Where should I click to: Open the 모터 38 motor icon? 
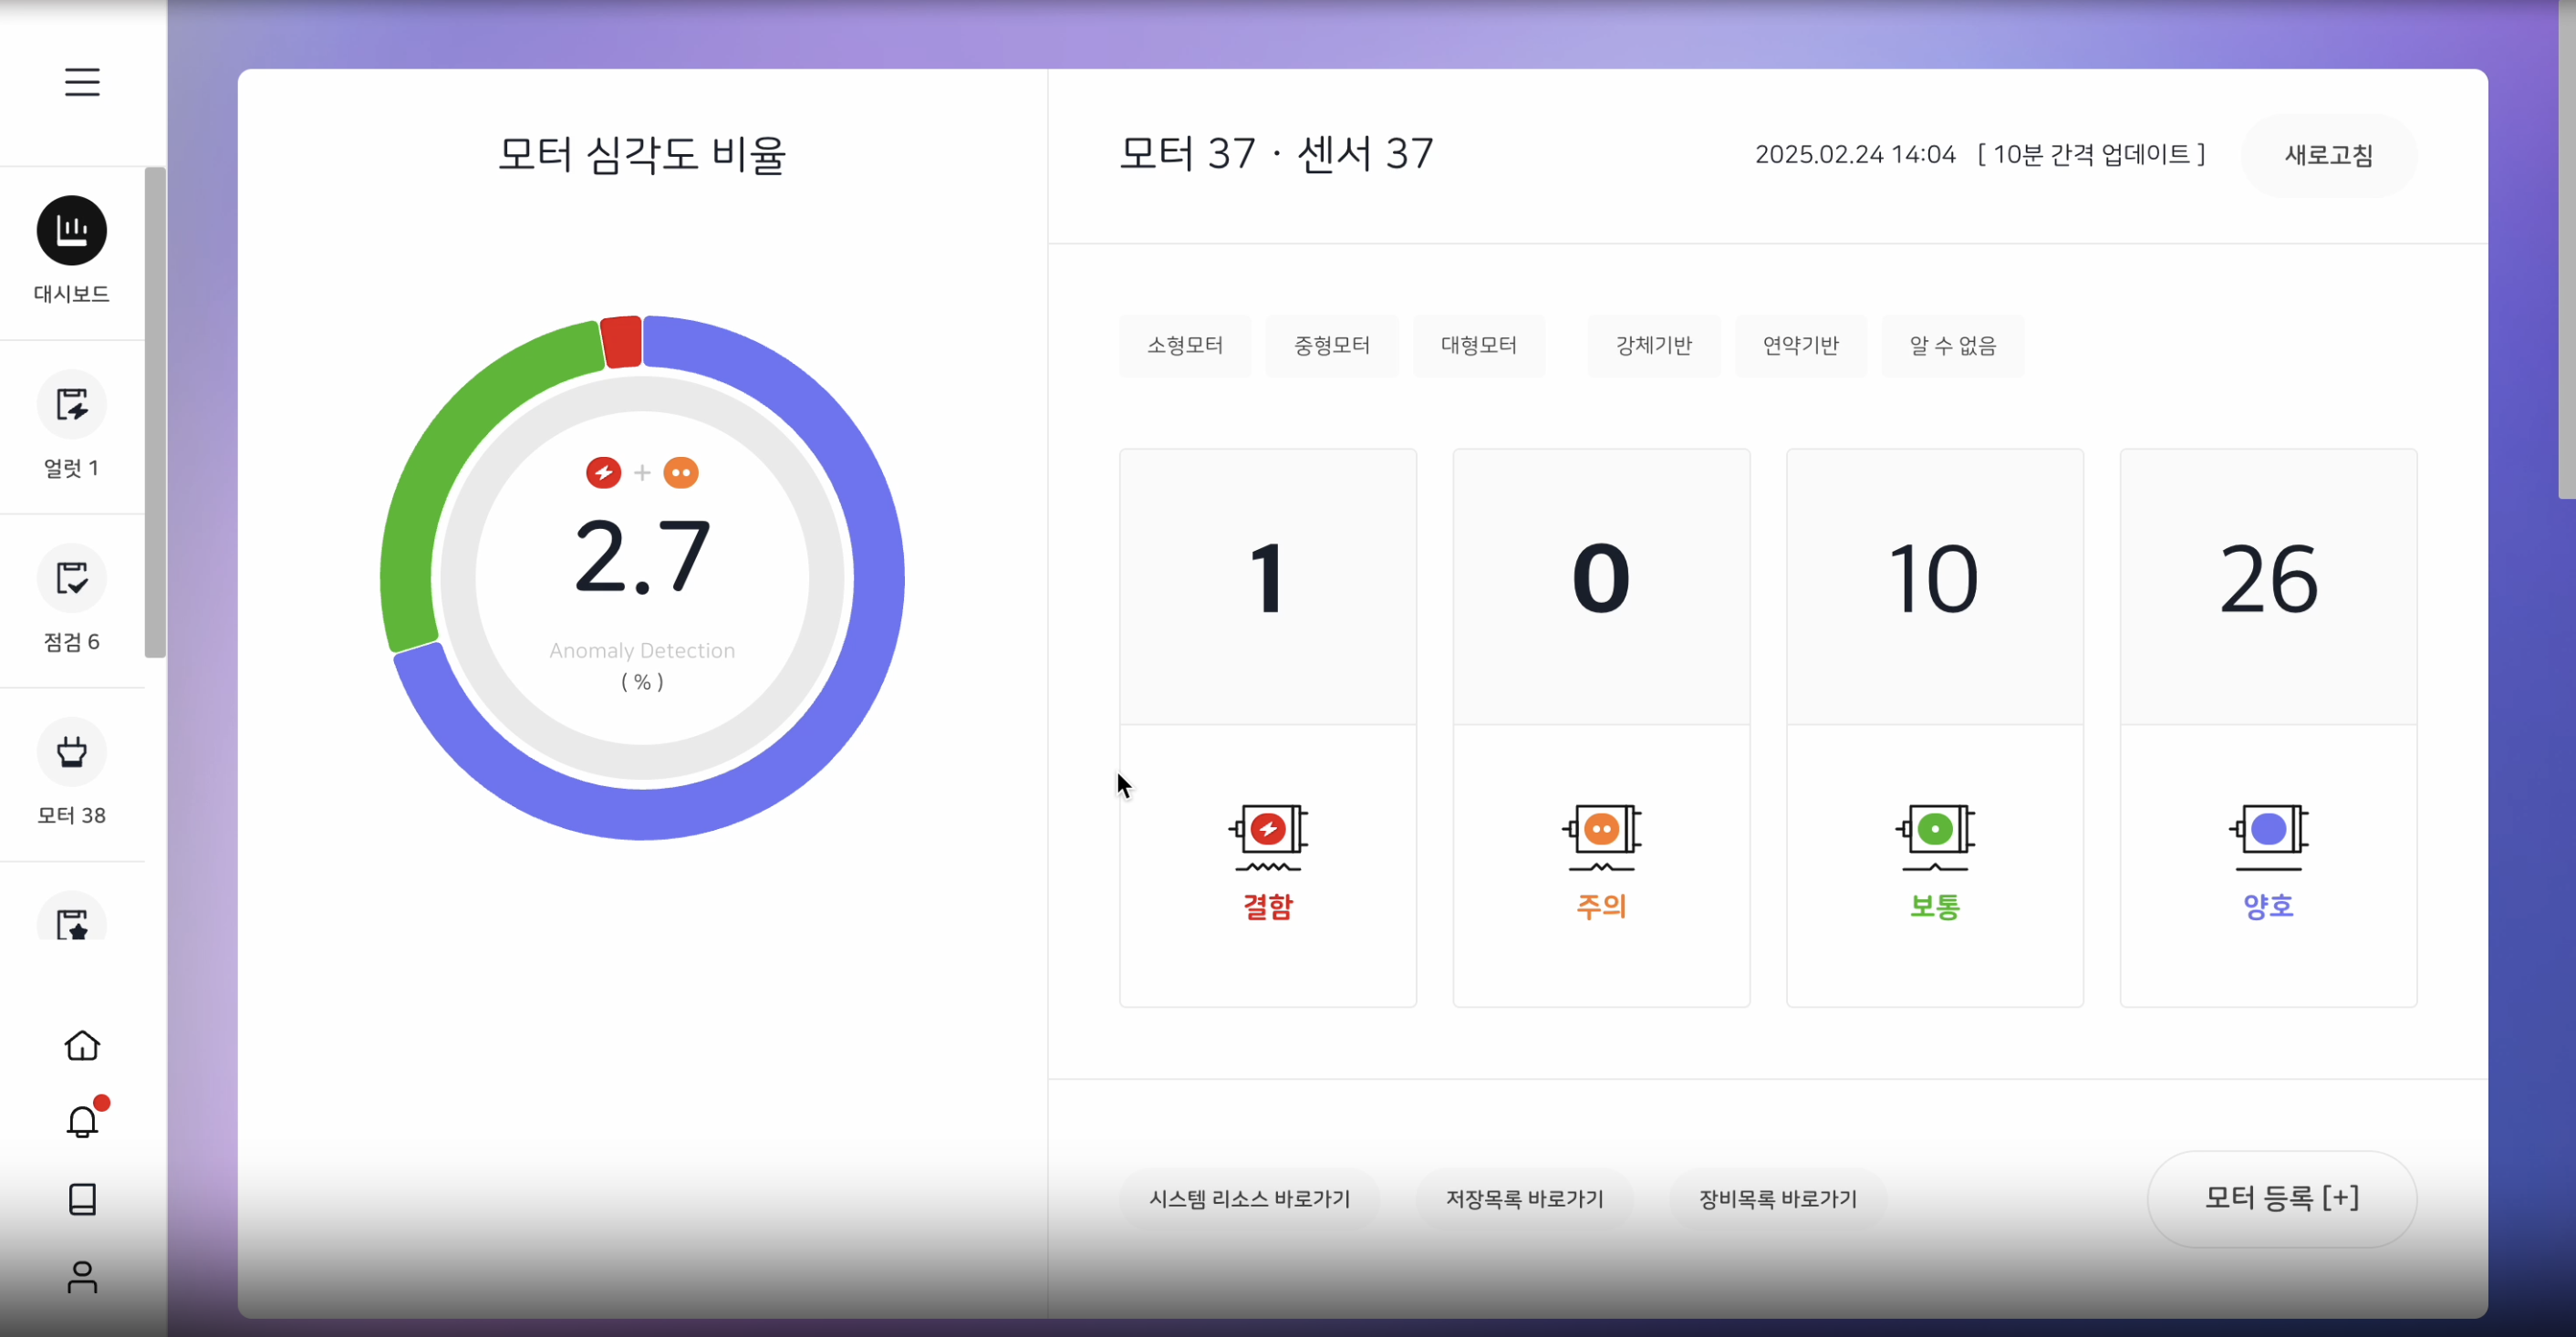click(72, 752)
